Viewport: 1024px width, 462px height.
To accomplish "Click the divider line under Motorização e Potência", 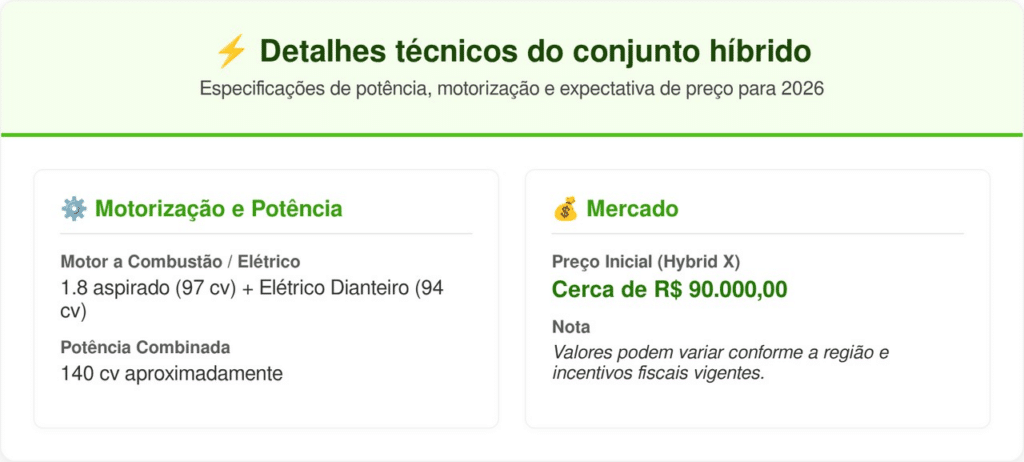I will point(266,234).
